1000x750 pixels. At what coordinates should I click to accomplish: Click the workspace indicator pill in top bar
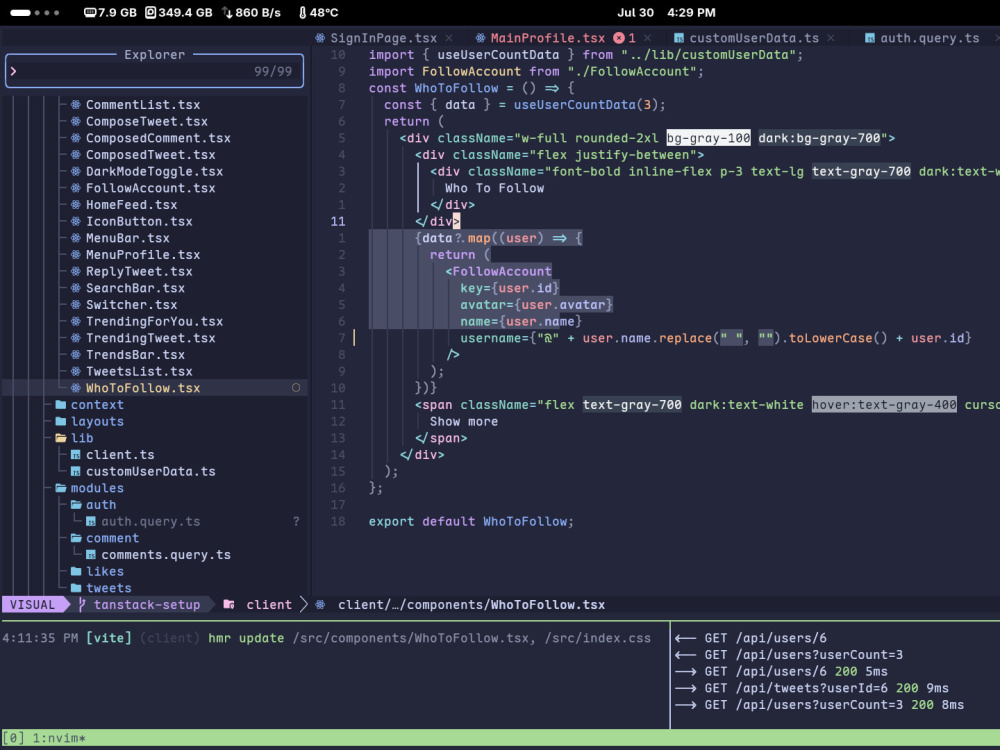click(20, 13)
